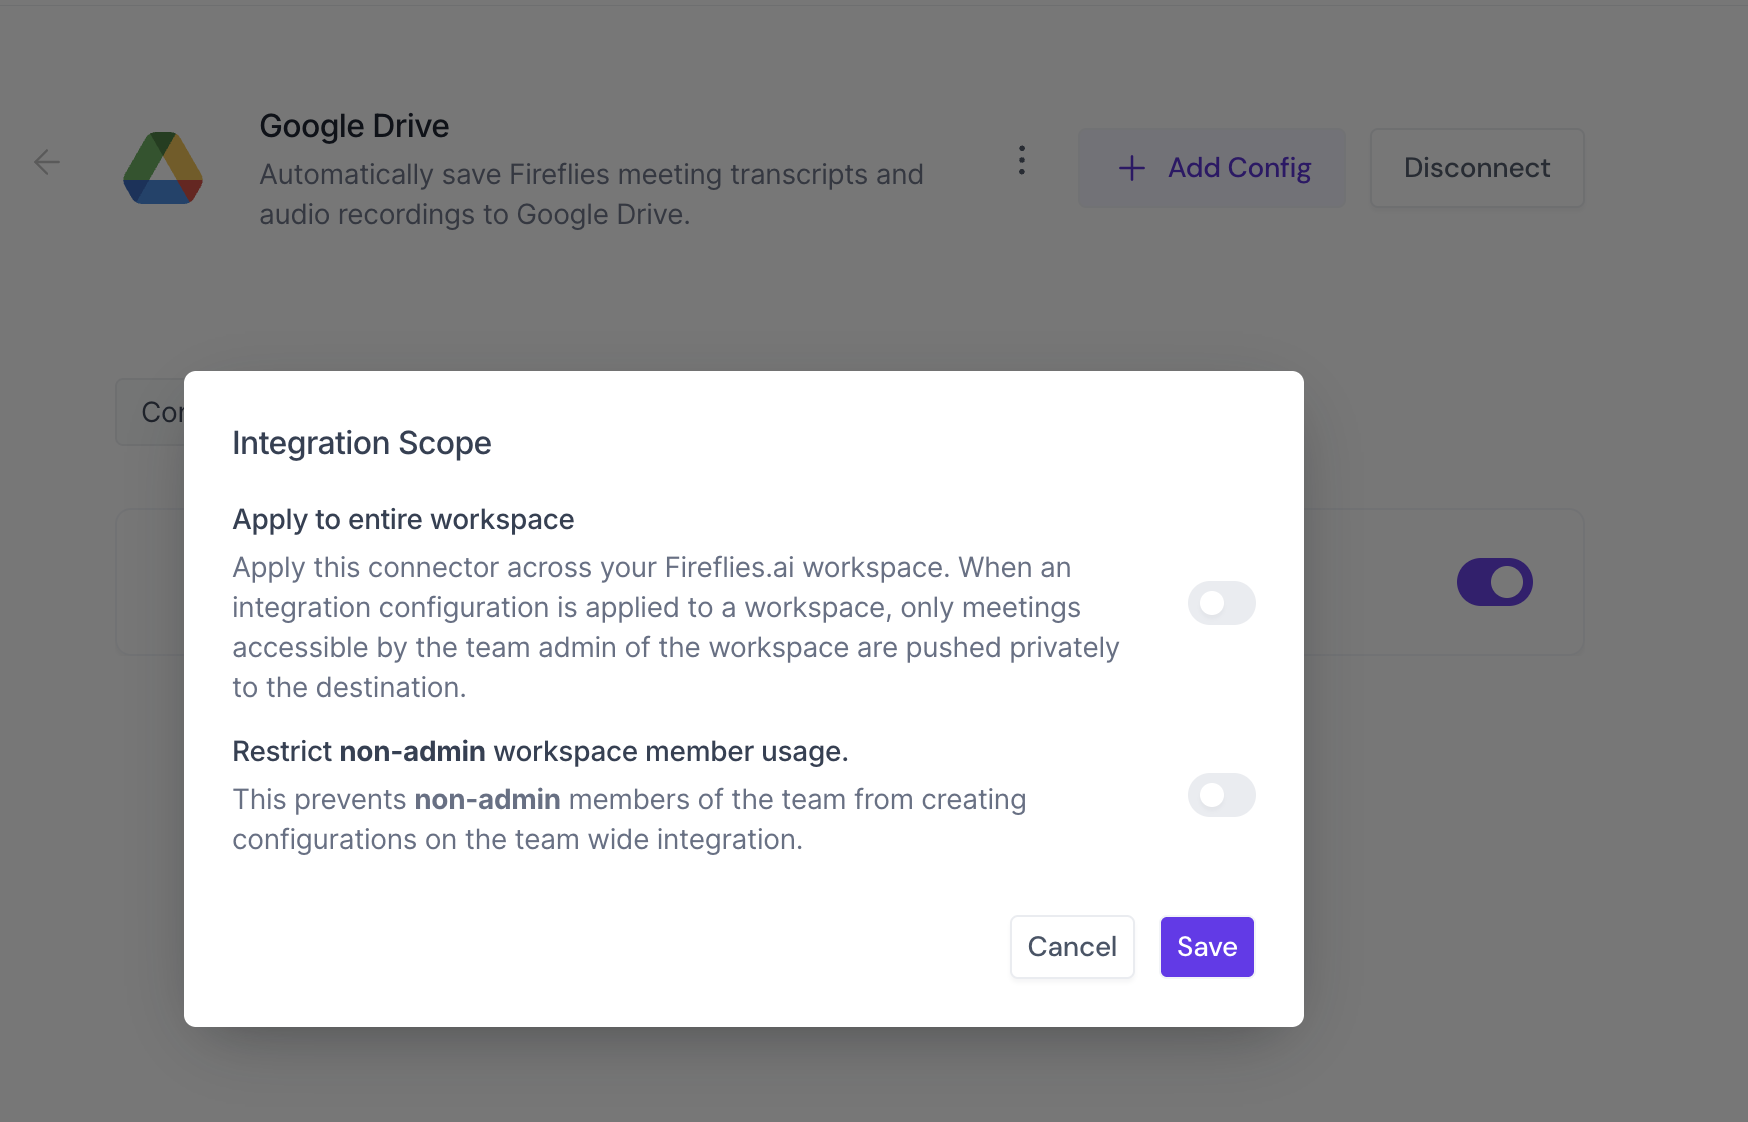Viewport: 1748px width, 1122px height.
Task: Cancel the Integration Scope dialog
Action: pyautogui.click(x=1071, y=947)
